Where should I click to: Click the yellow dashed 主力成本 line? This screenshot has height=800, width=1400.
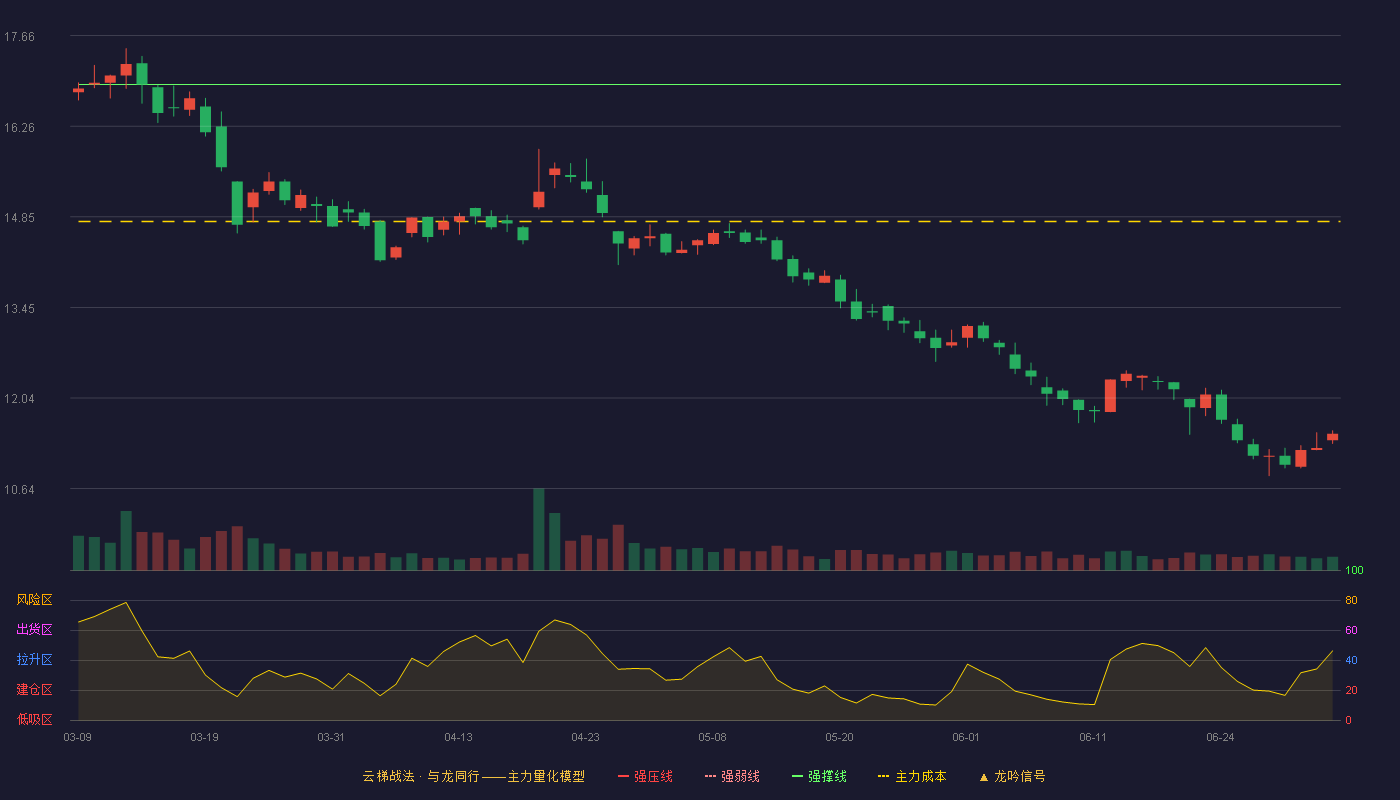(x=709, y=221)
